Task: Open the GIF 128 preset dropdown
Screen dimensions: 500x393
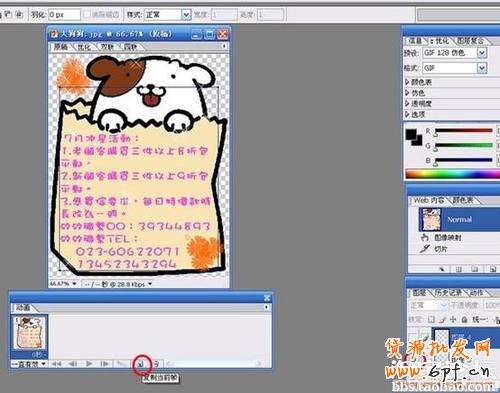Action: pyautogui.click(x=482, y=53)
